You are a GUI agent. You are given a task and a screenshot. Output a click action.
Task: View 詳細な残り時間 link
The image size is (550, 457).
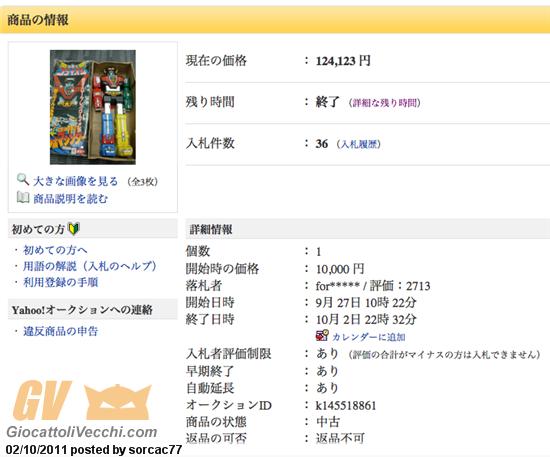385,103
